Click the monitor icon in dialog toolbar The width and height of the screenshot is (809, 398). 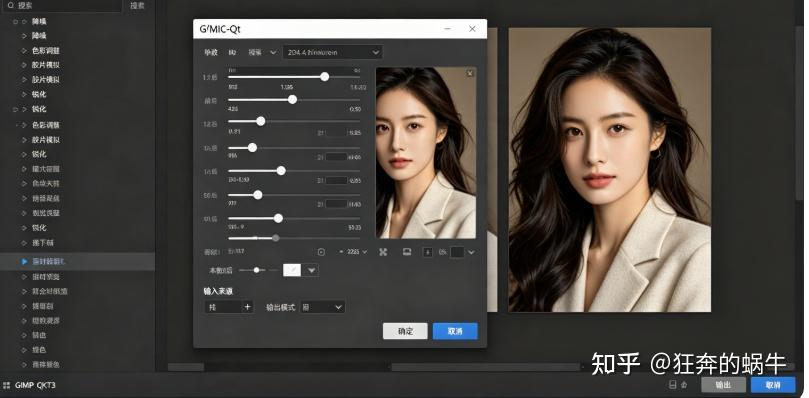pos(407,251)
